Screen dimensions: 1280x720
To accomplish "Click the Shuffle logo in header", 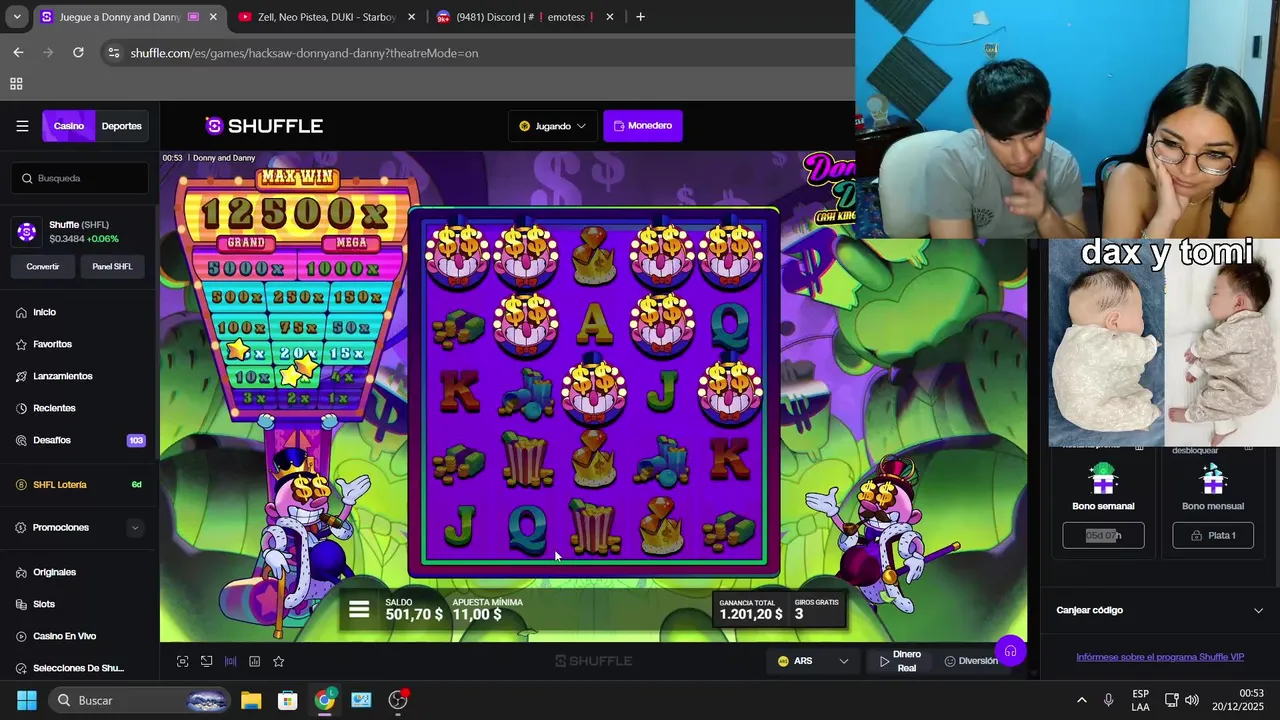I will [x=264, y=126].
